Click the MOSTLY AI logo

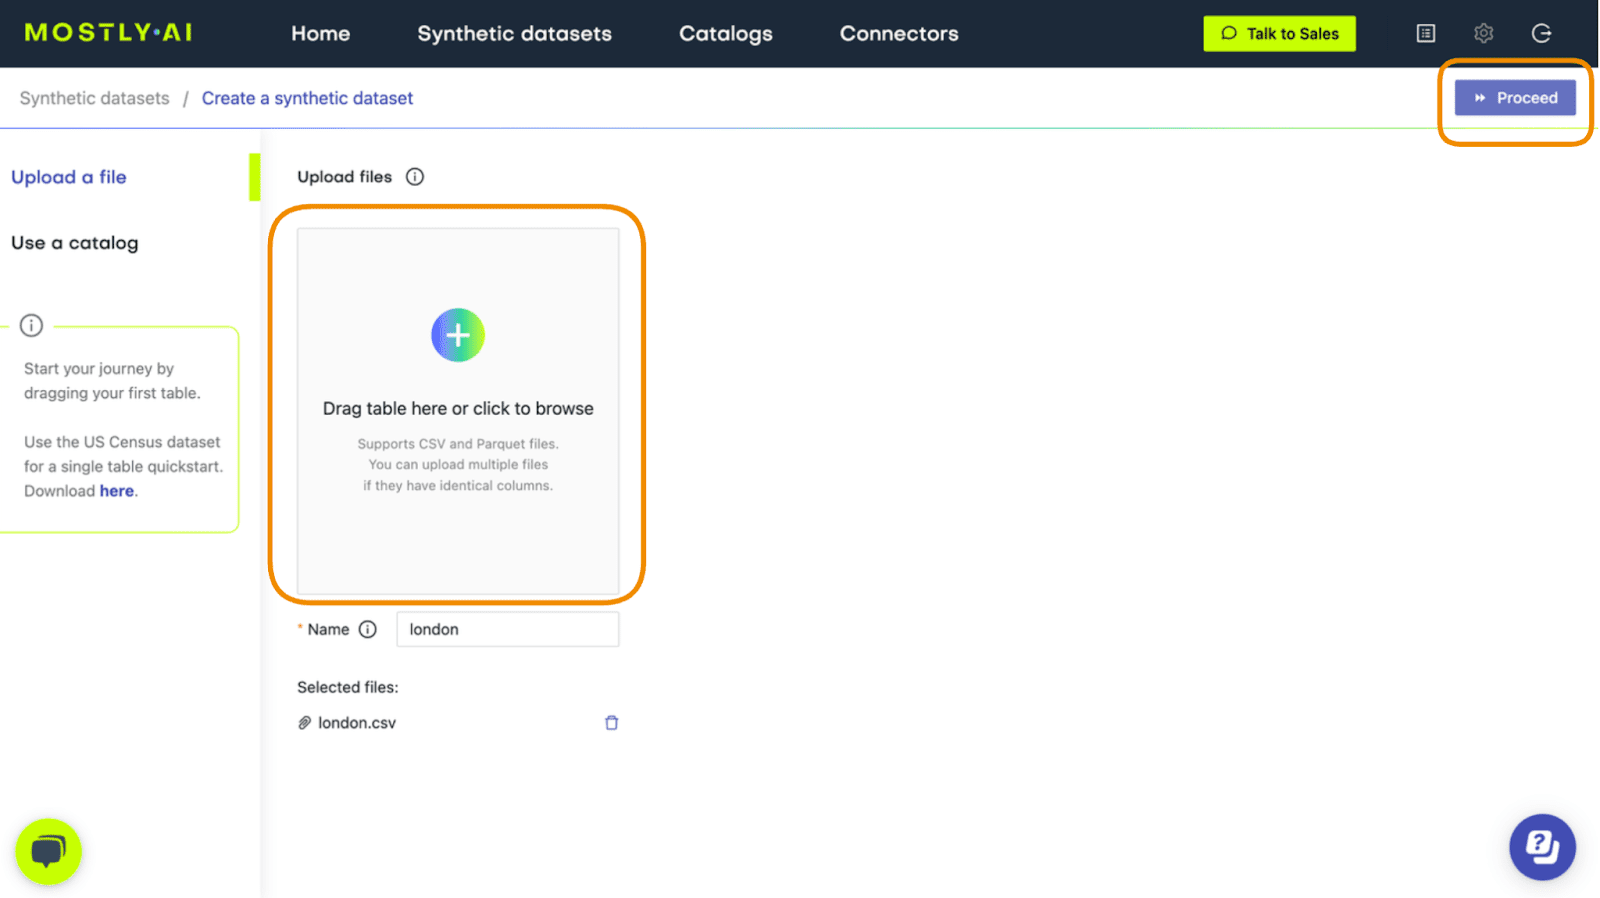tap(108, 33)
